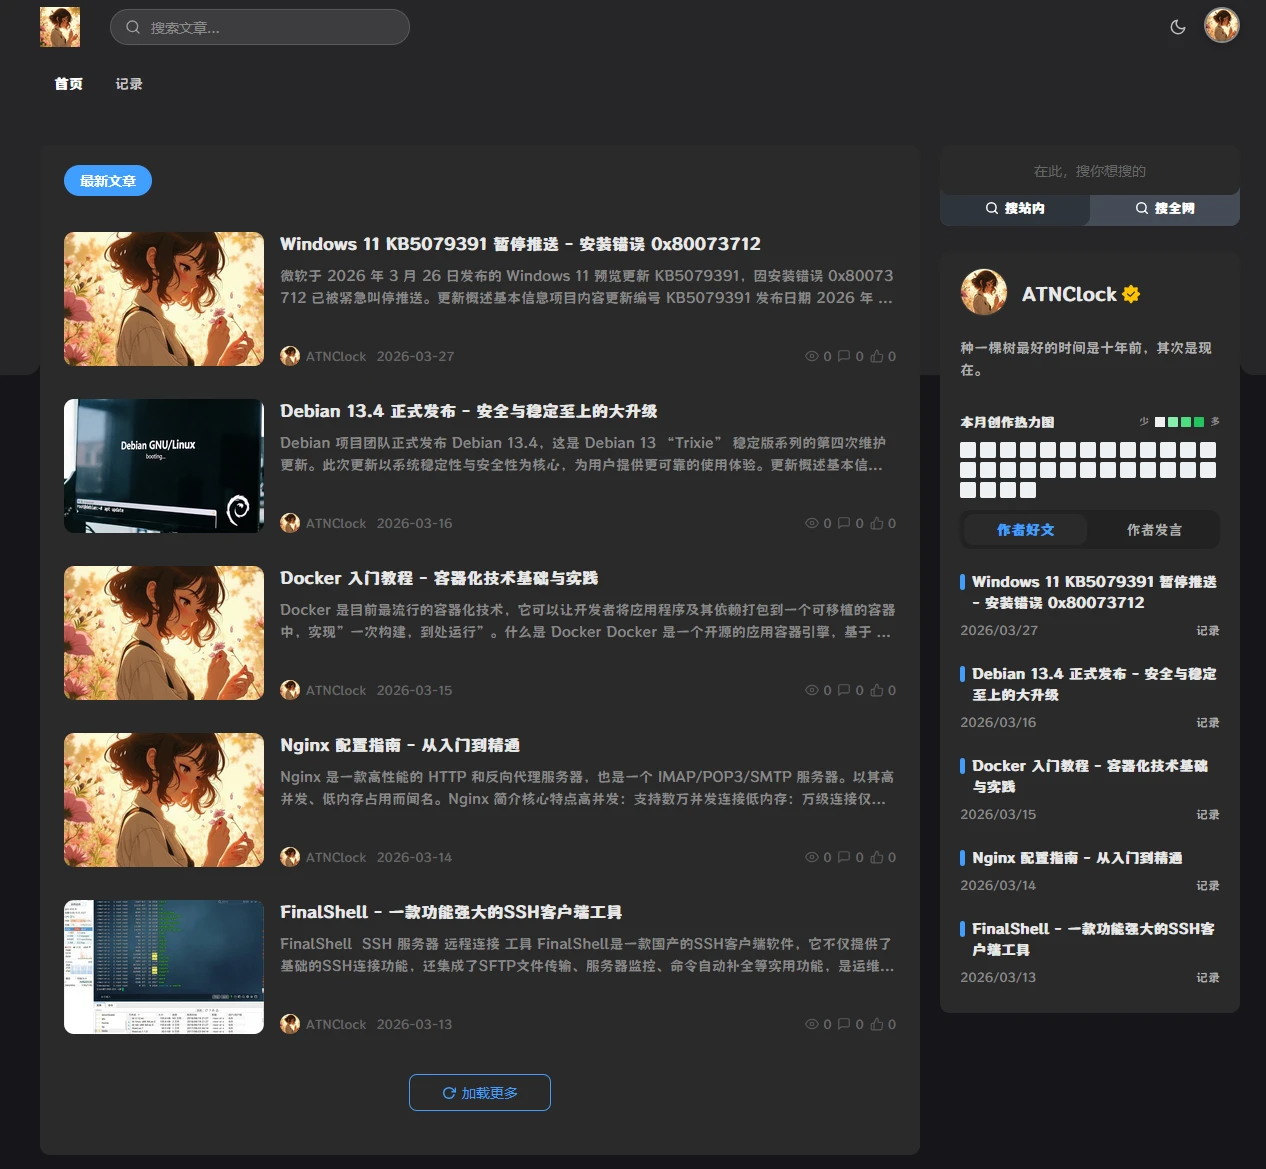
Task: Click author avatar on Windows 11 article row
Action: pyautogui.click(x=290, y=356)
